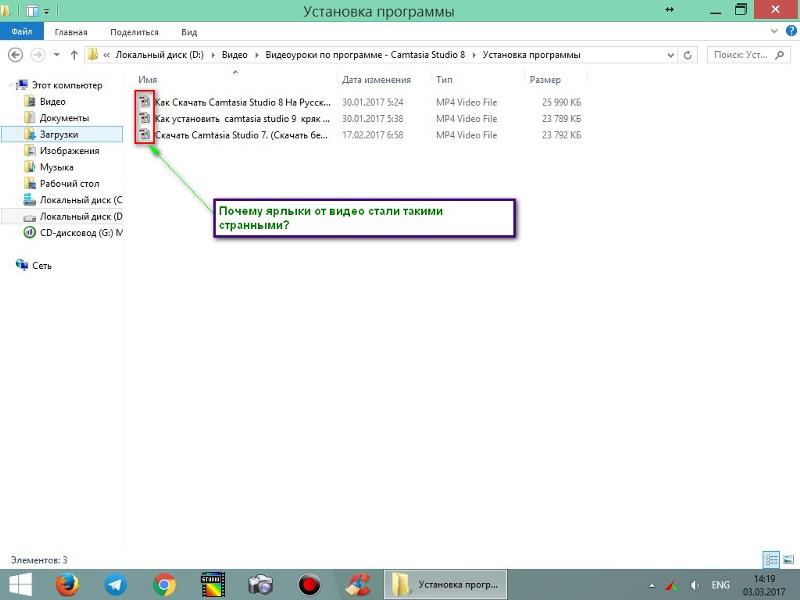Open the Файл menu tab

click(22, 32)
